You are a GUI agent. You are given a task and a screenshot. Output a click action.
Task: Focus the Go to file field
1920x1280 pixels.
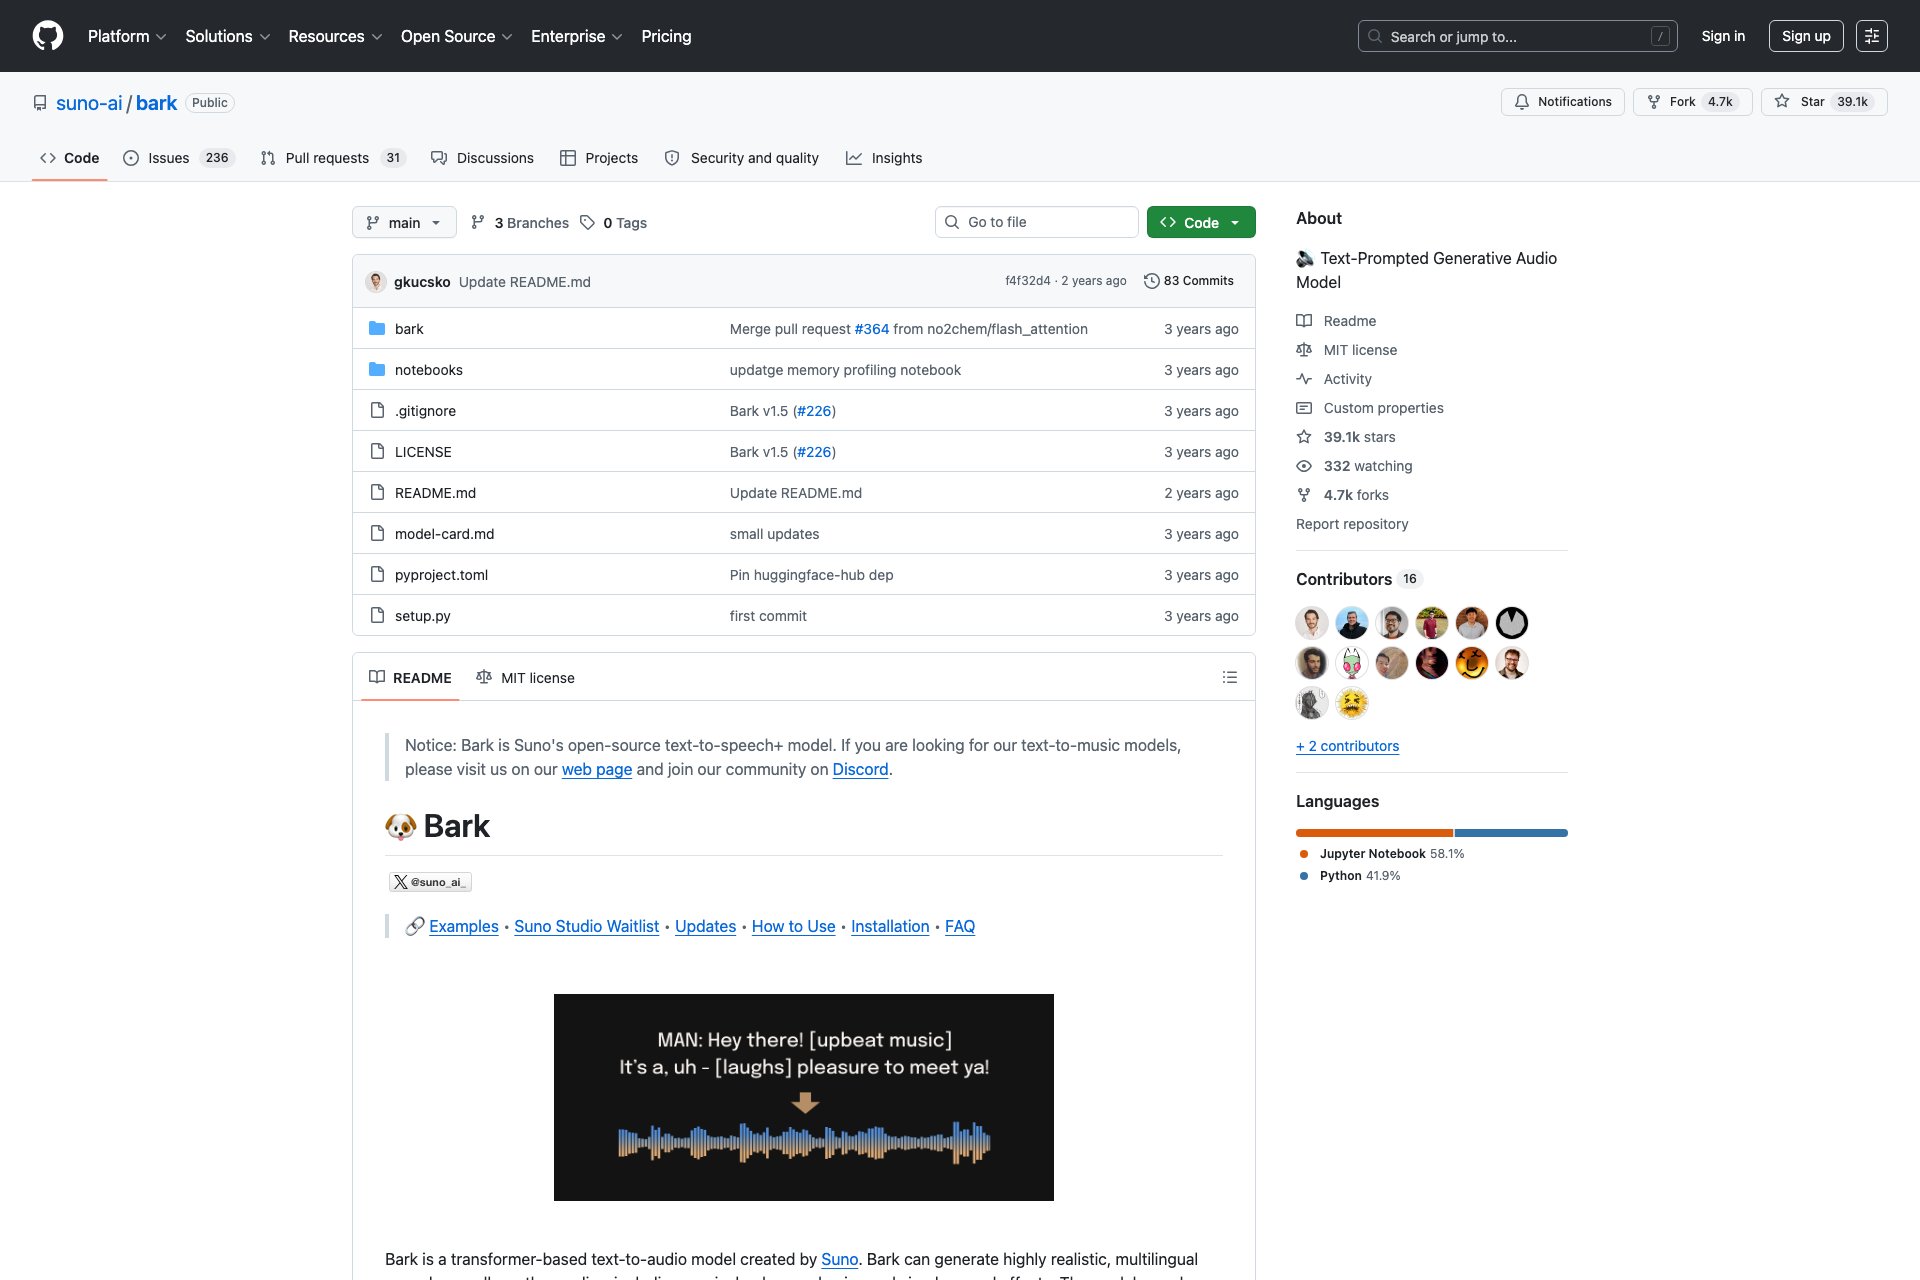[1036, 222]
